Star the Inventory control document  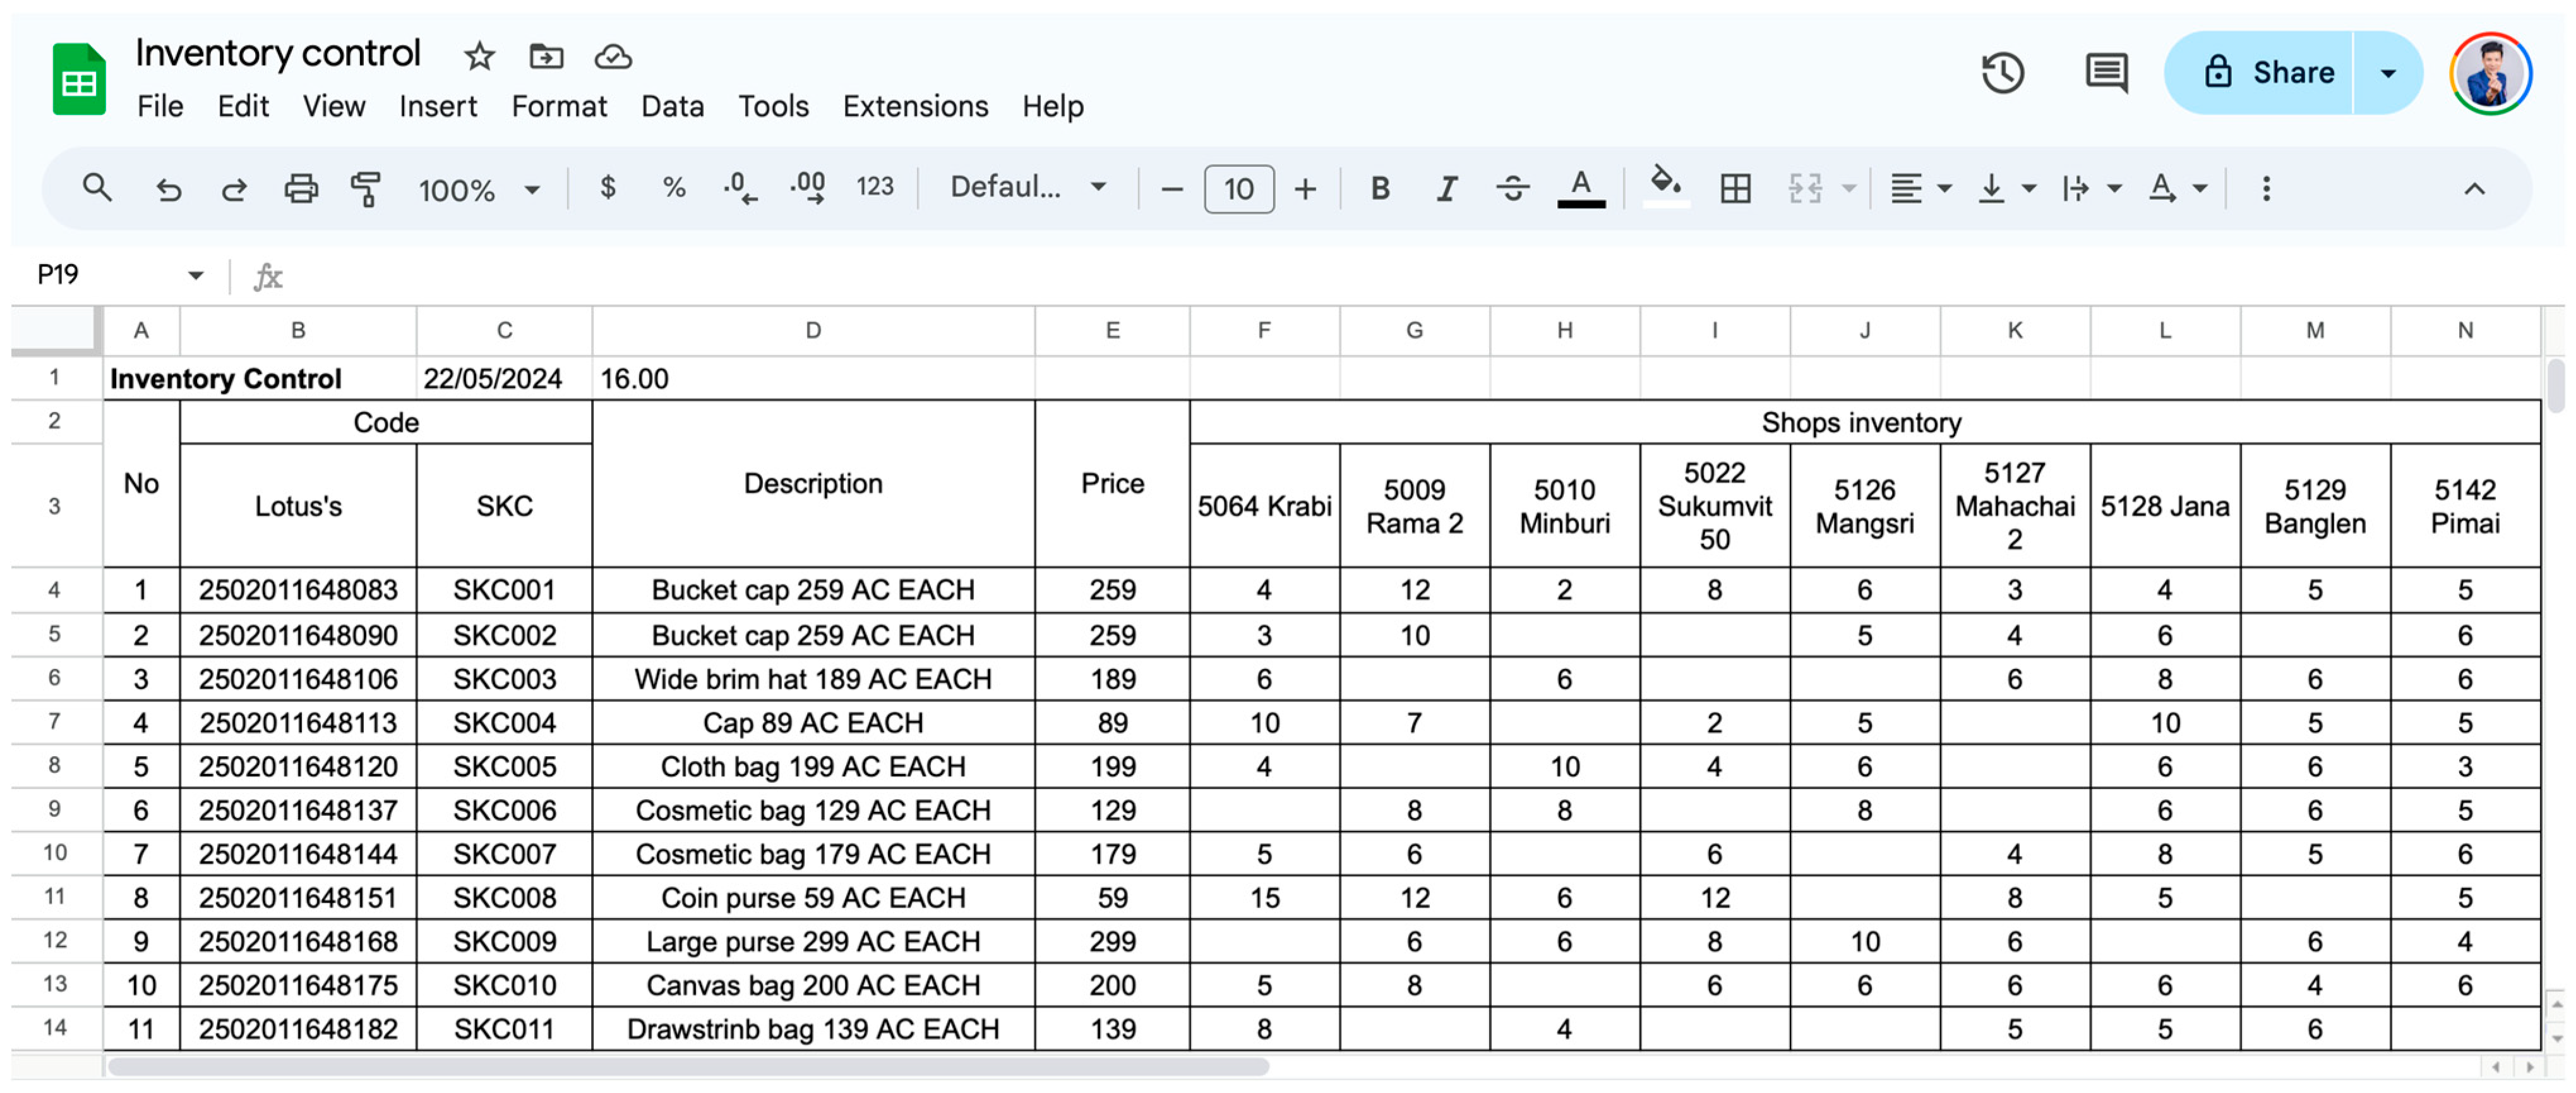(x=479, y=56)
